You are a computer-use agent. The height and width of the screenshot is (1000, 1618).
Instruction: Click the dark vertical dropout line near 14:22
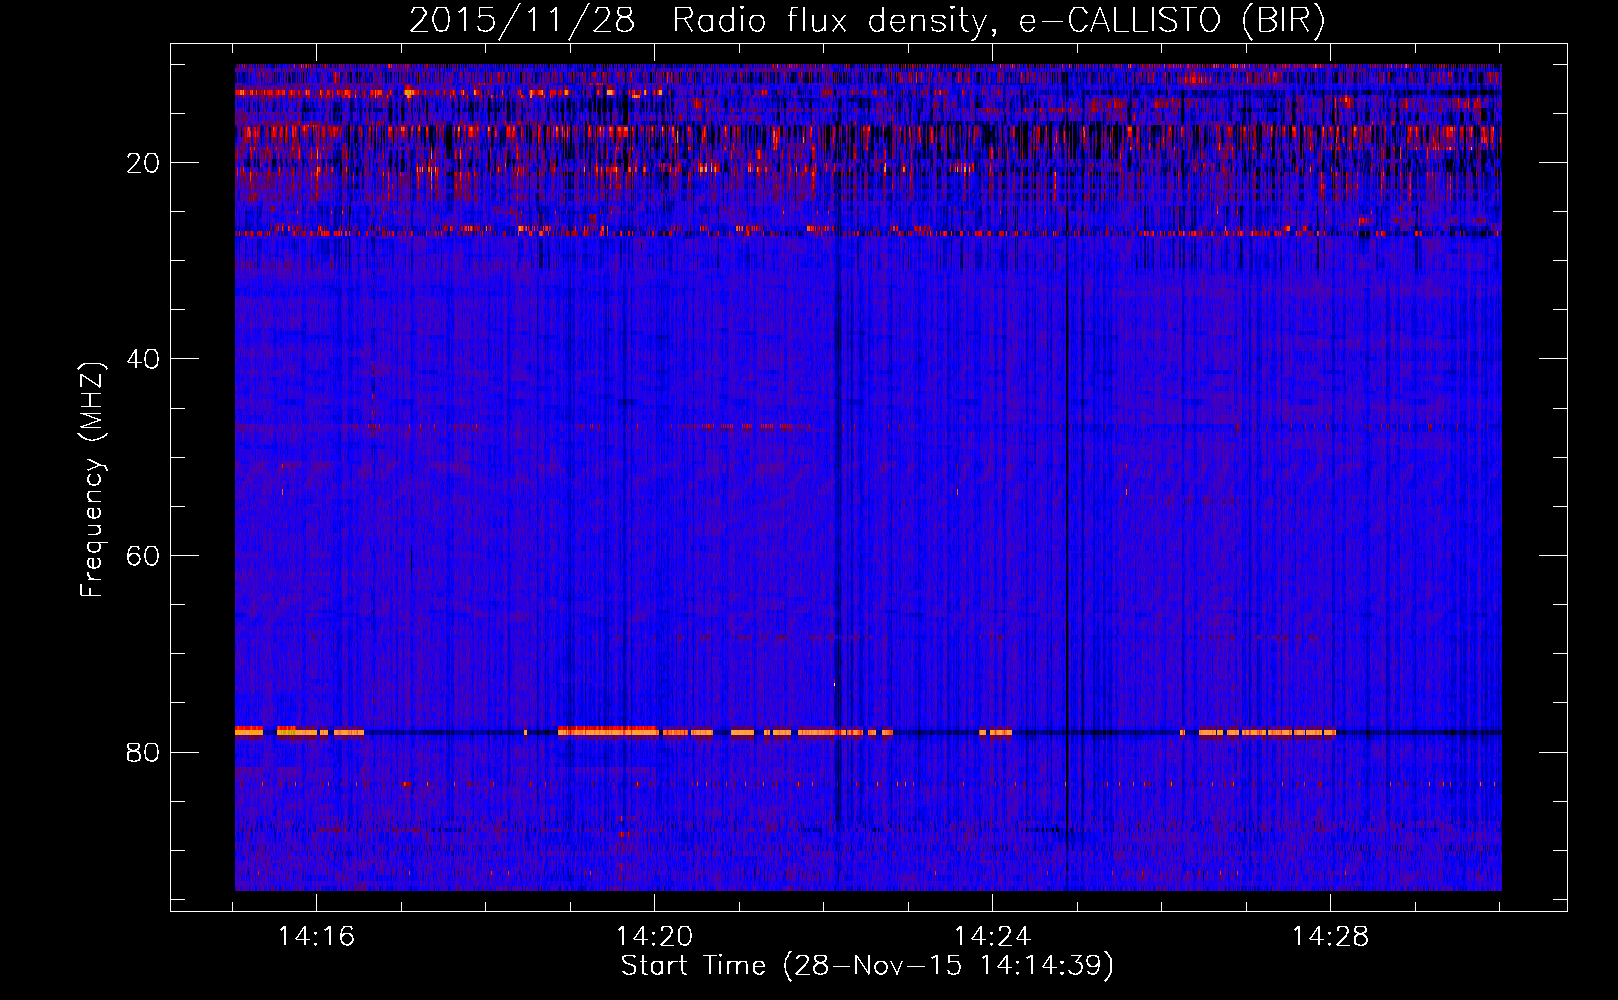[838, 500]
